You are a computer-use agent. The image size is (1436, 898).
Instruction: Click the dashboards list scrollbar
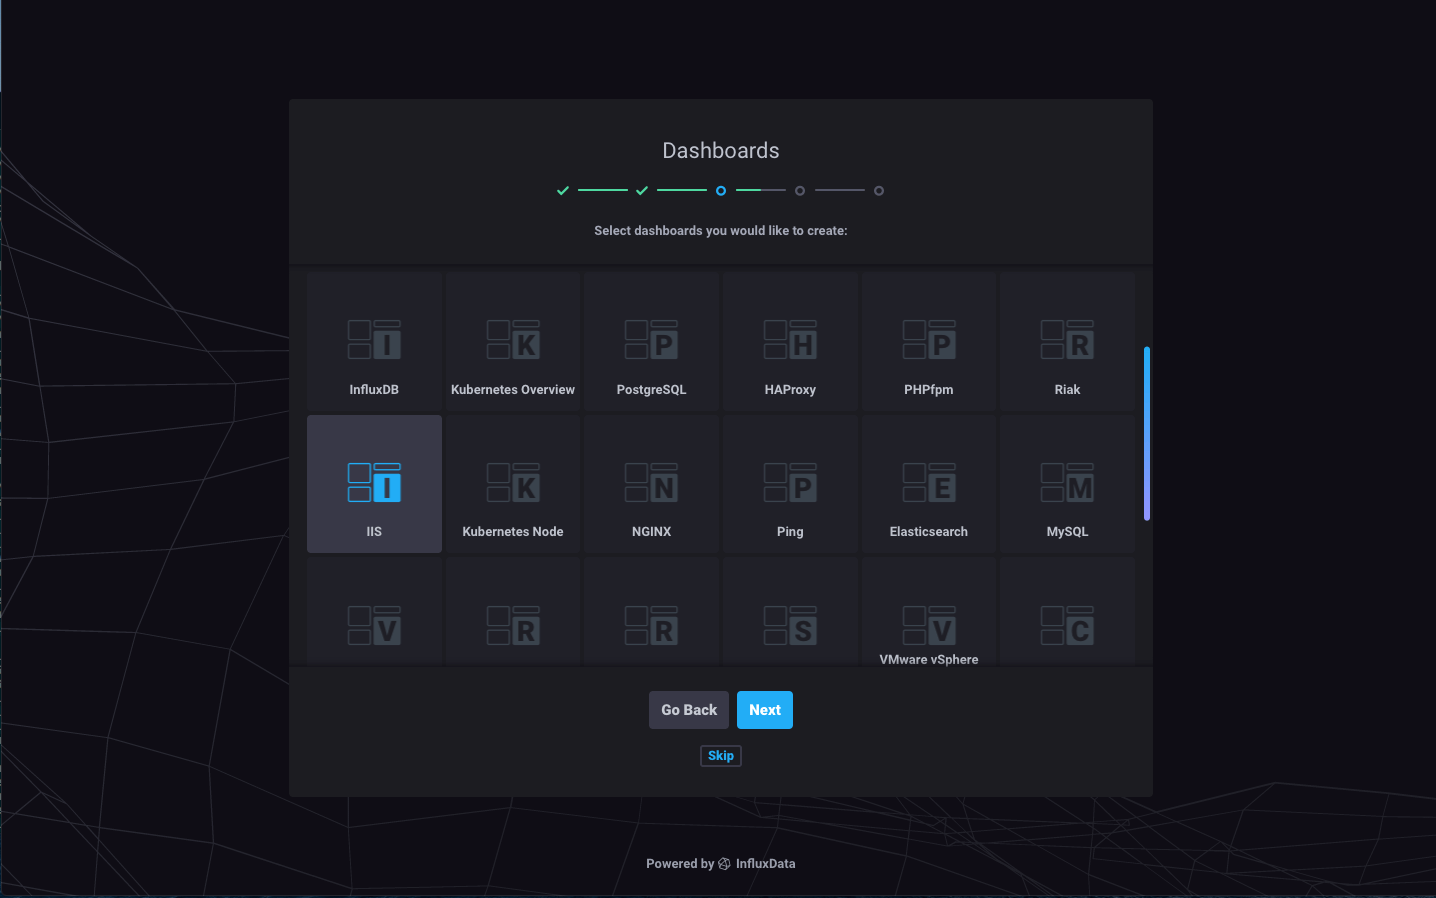(x=1147, y=433)
